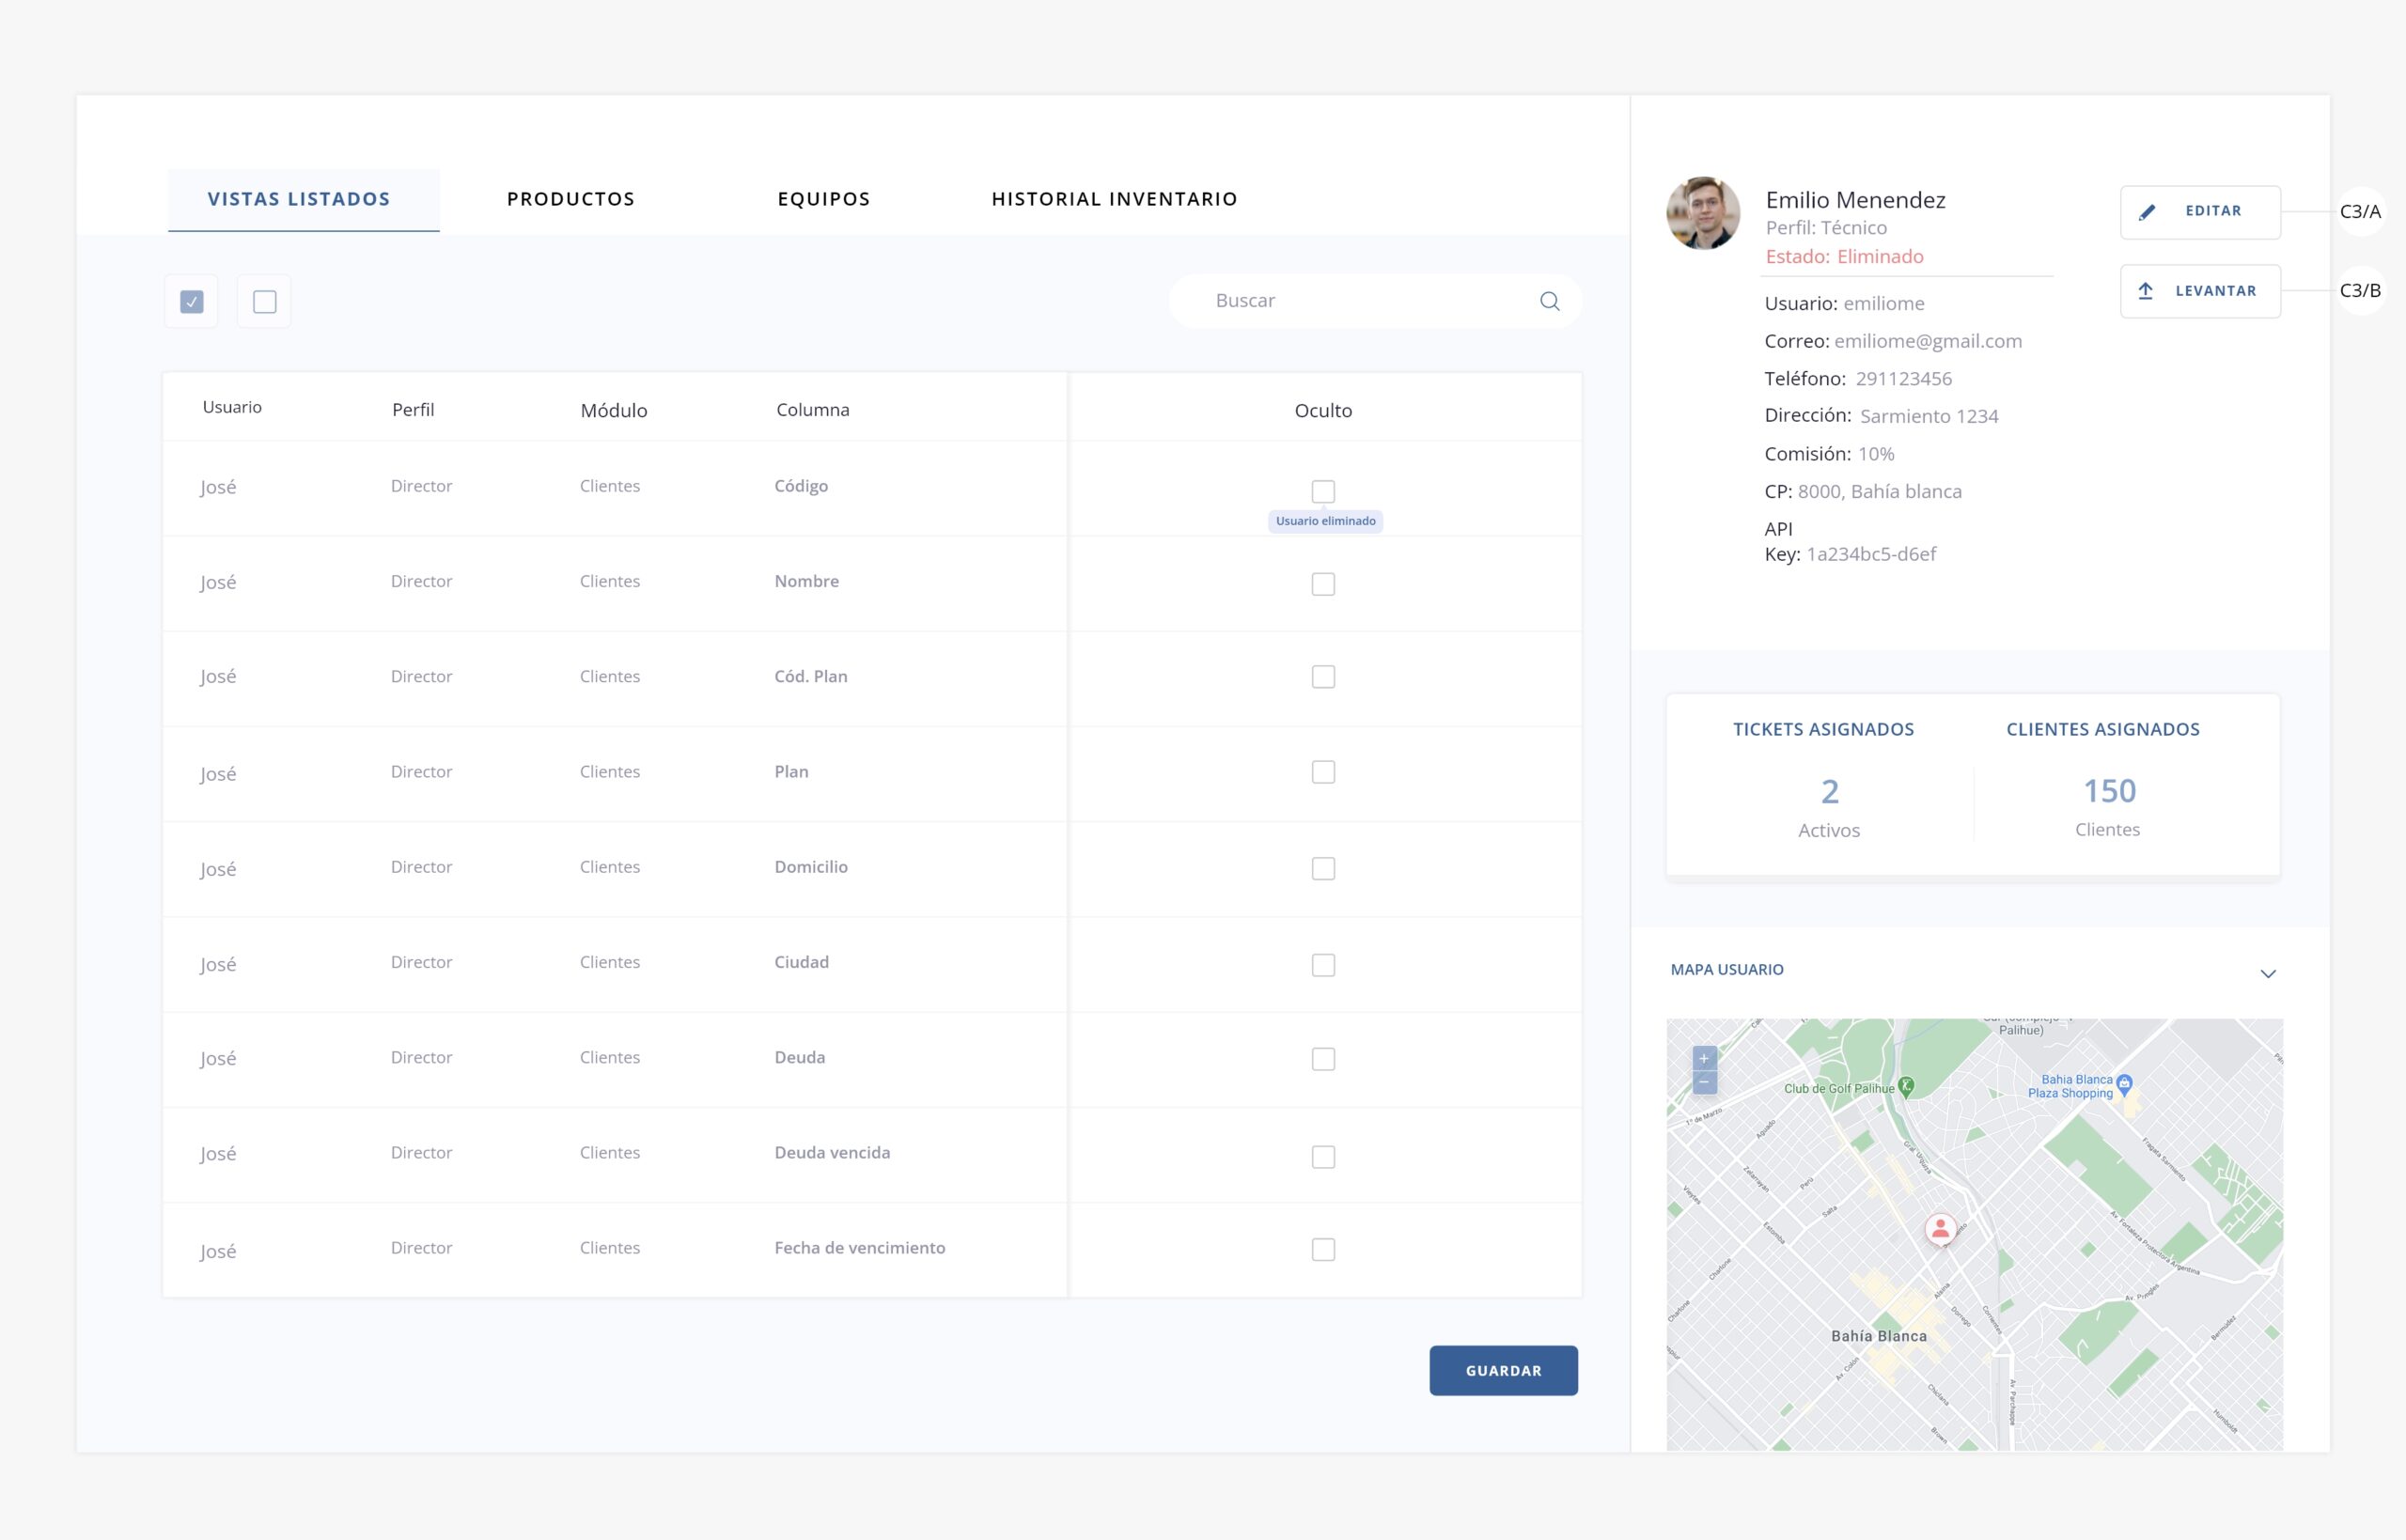This screenshot has height=1540, width=2406.
Task: Click the map zoom-in plus icon
Action: click(x=1704, y=1058)
